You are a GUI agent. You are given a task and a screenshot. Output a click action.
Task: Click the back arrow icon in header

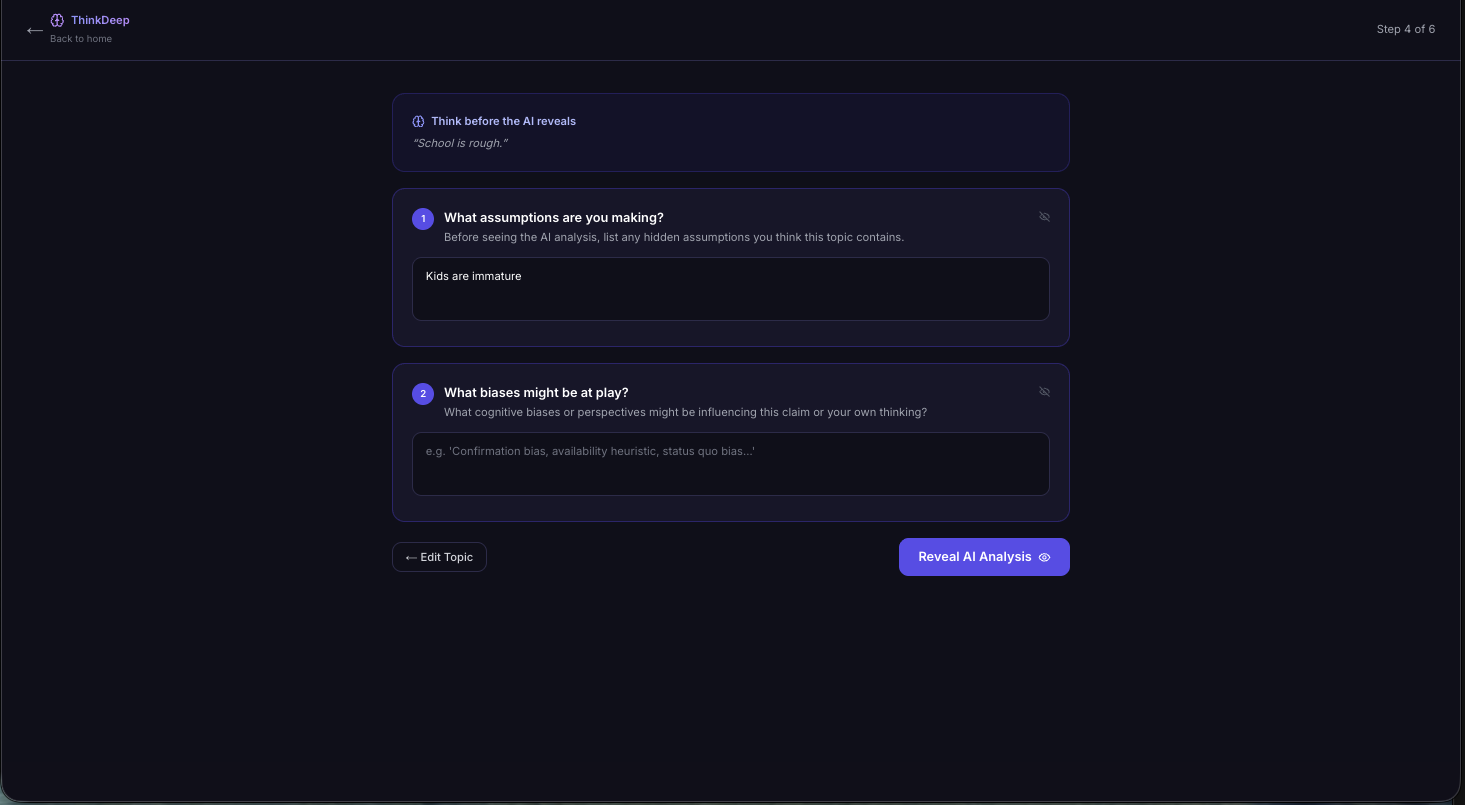(34, 30)
